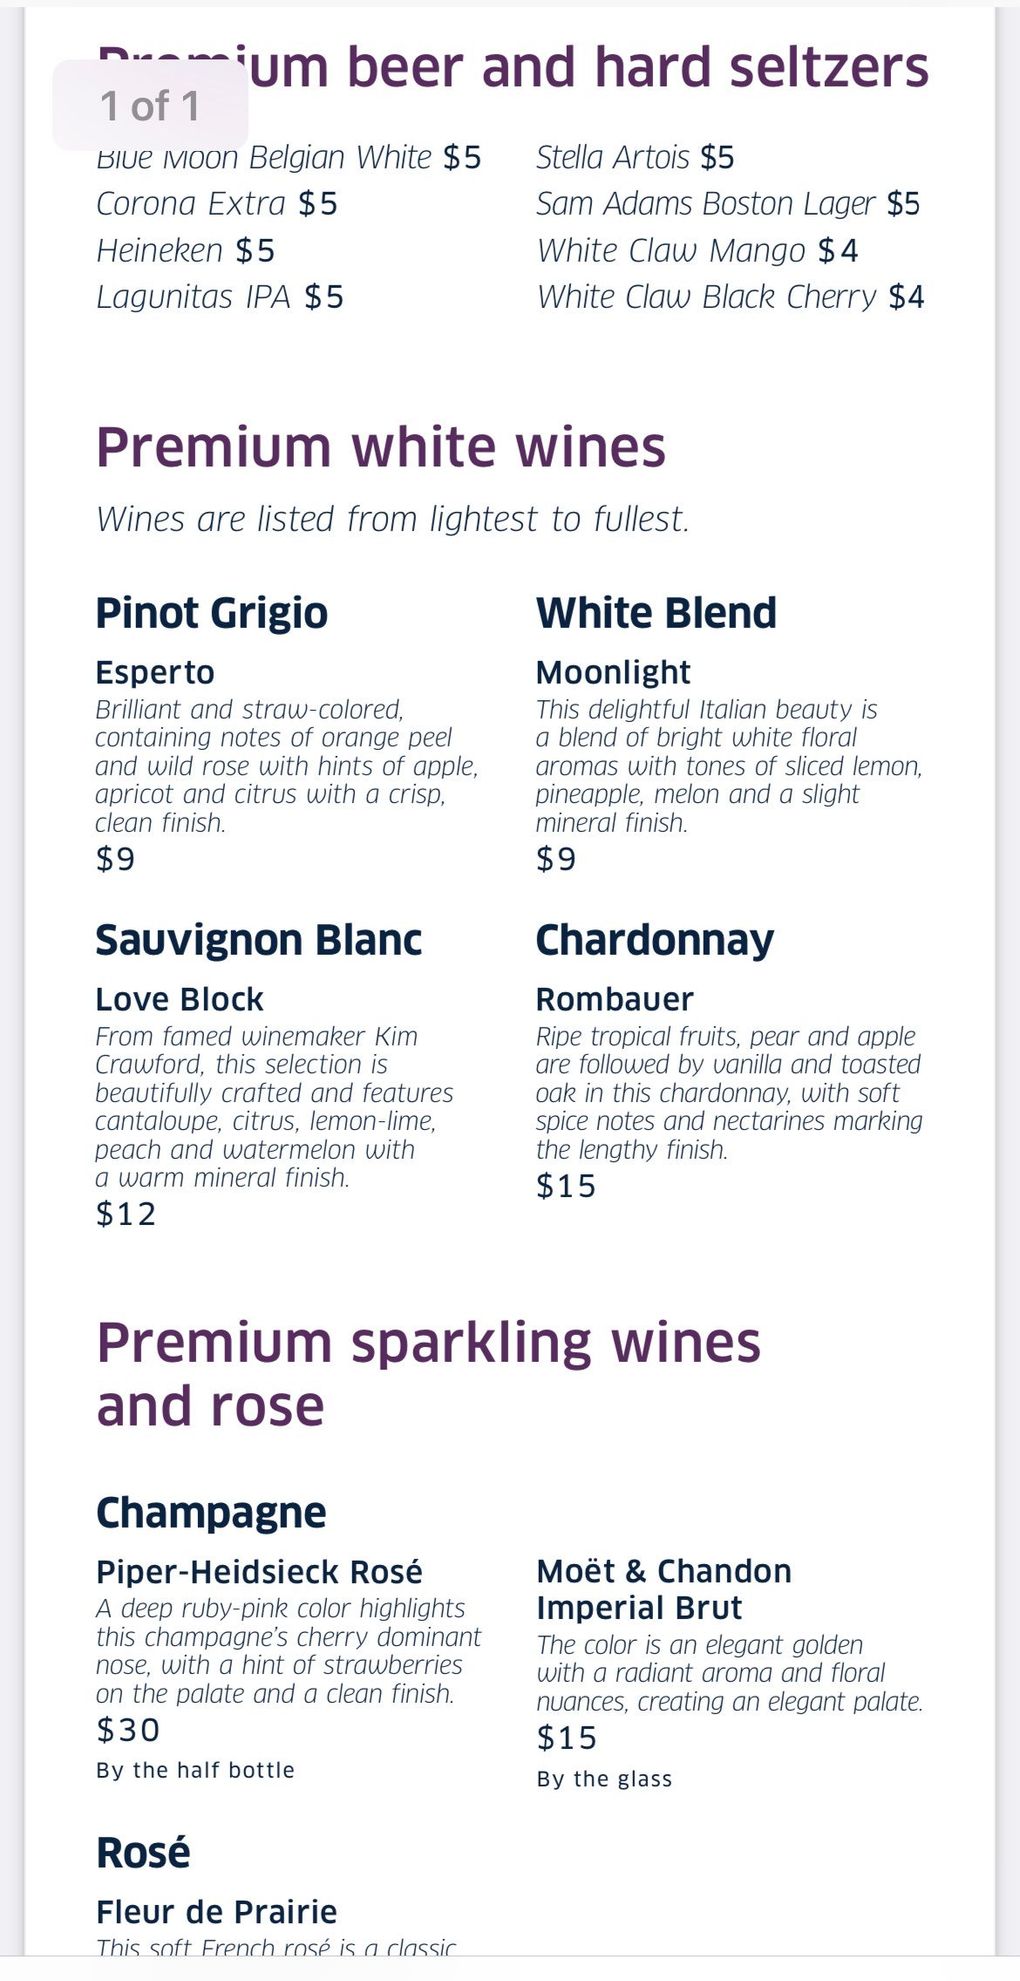Tap the '1 of 1' page indicator
The image size is (1020, 1981).
[150, 105]
